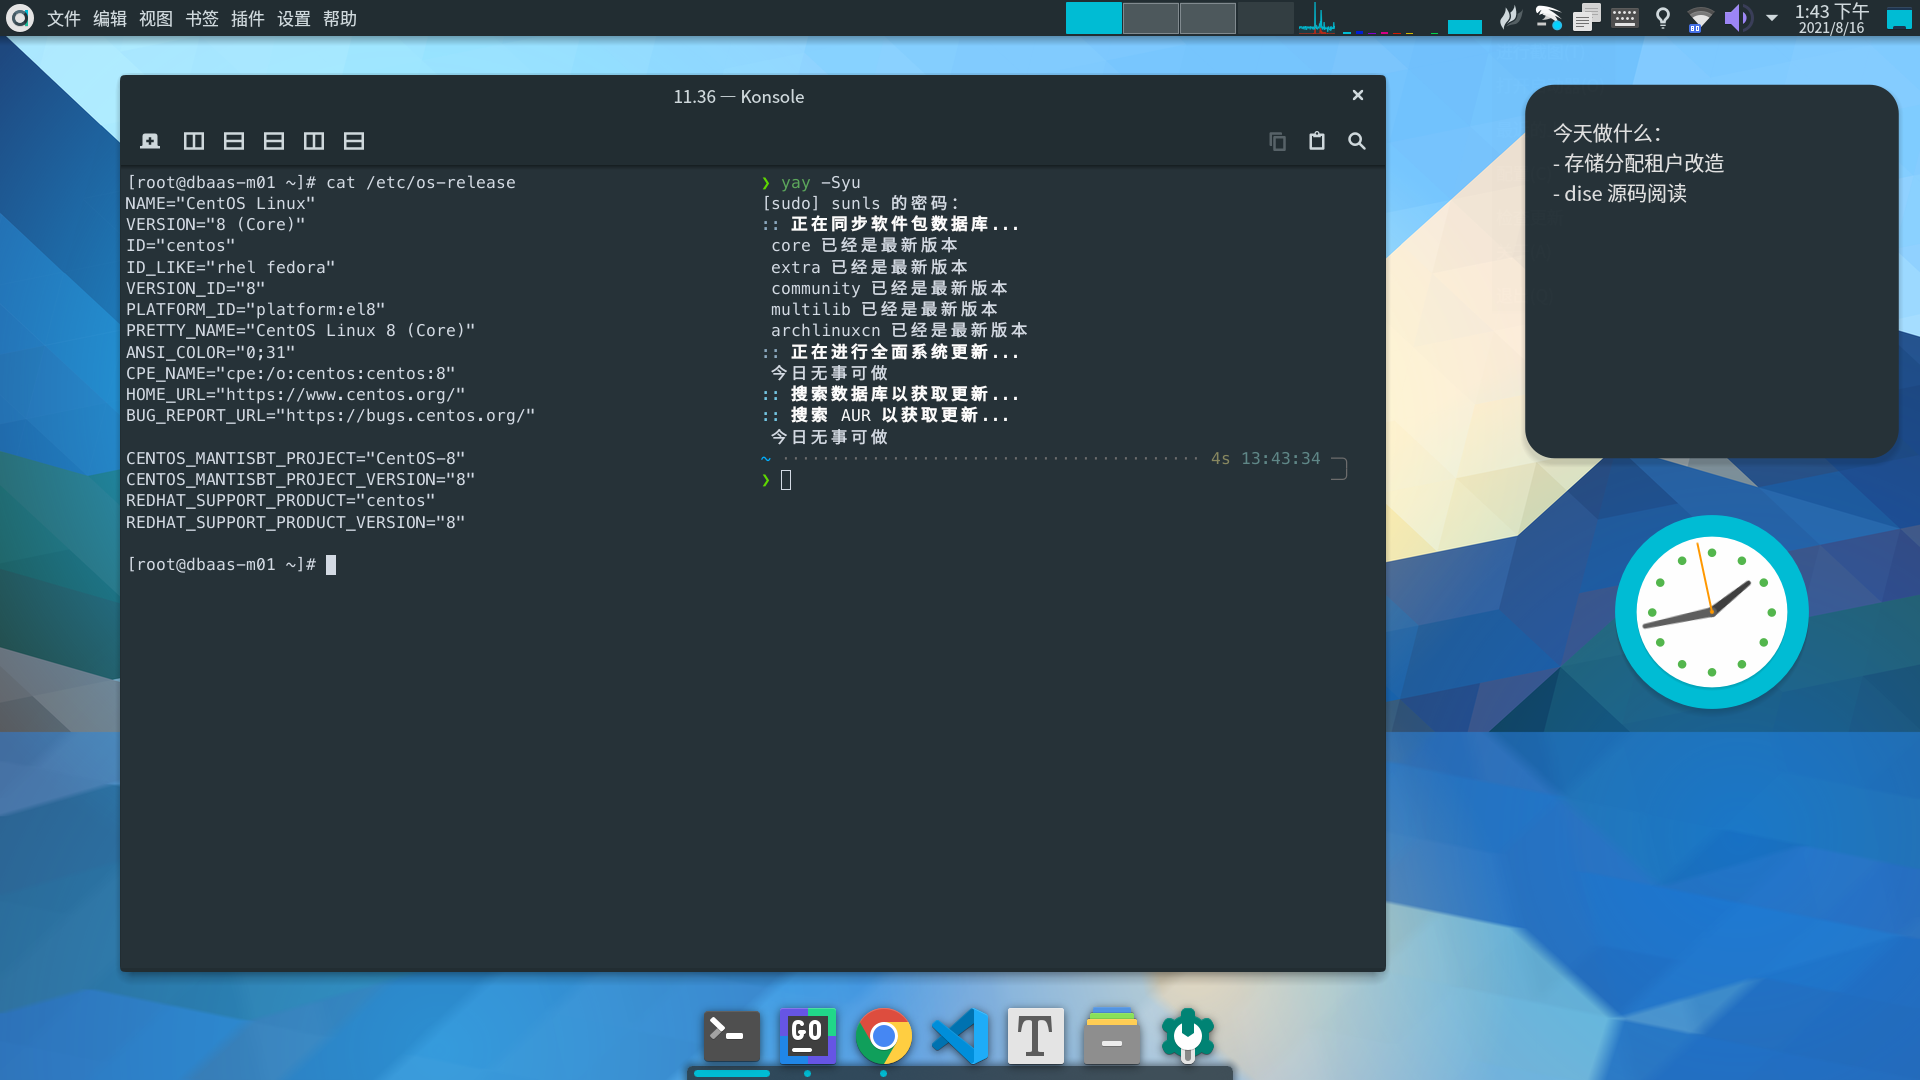Click the notes widget 今天做什么
This screenshot has height=1080, width=1920.
(1711, 271)
